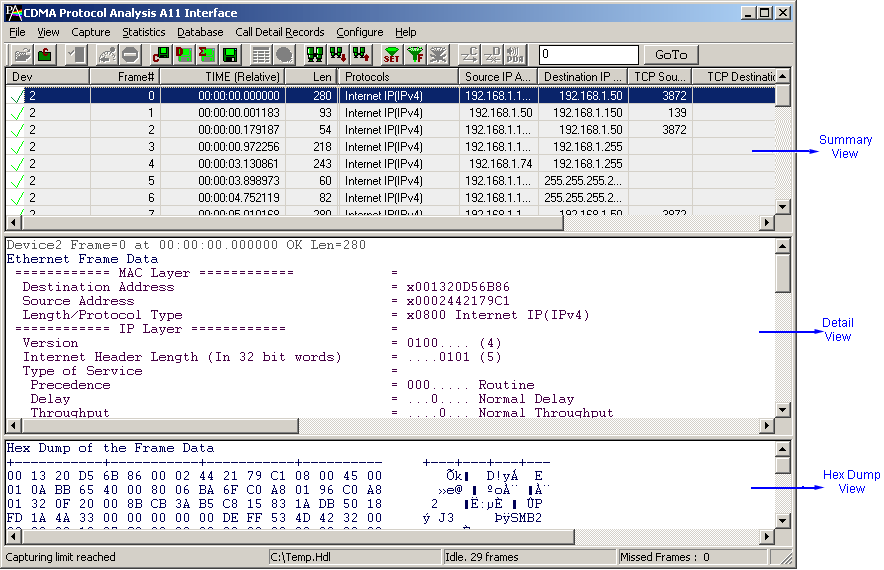Click detail view scroll left arrow
The image size is (884, 570).
coord(14,426)
